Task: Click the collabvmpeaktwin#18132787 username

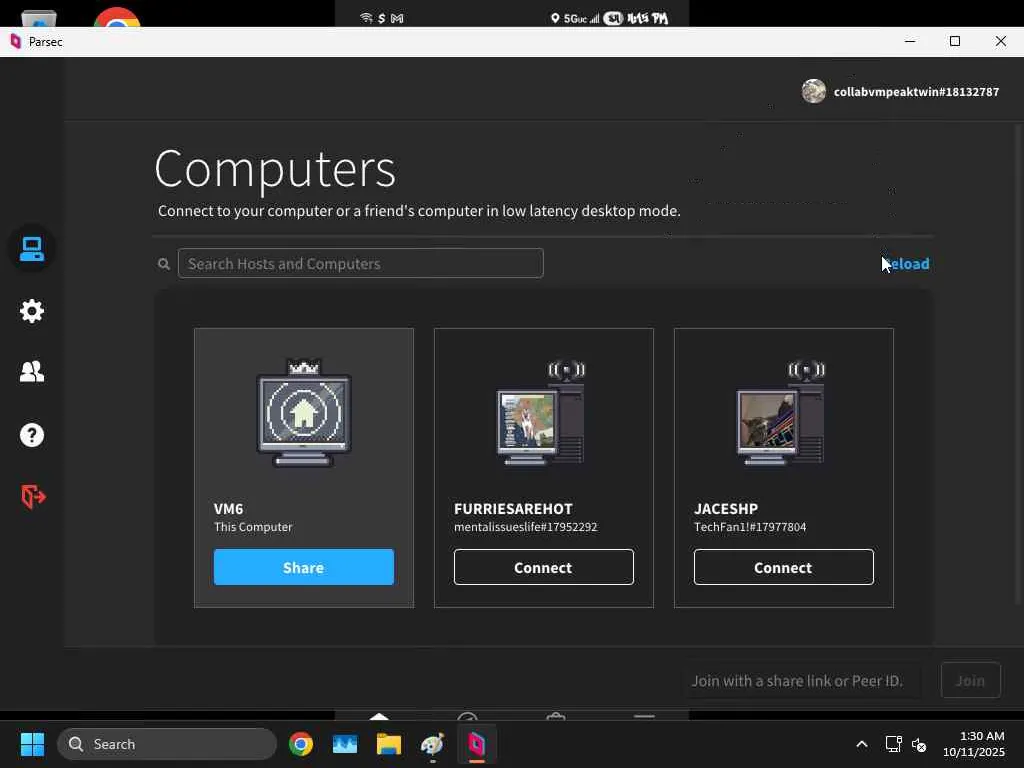Action: click(x=916, y=92)
